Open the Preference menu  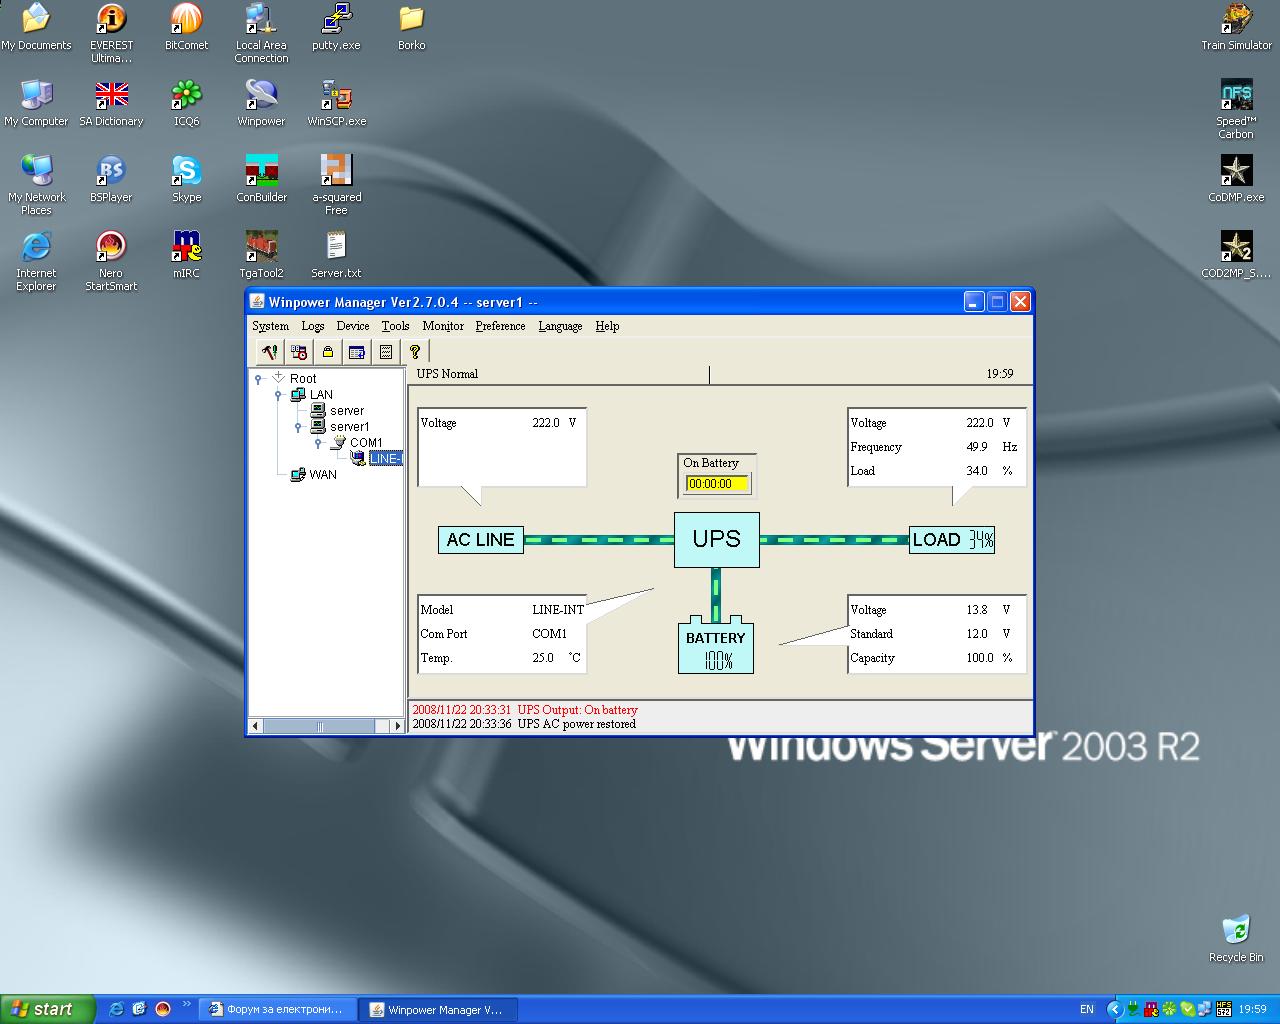500,326
